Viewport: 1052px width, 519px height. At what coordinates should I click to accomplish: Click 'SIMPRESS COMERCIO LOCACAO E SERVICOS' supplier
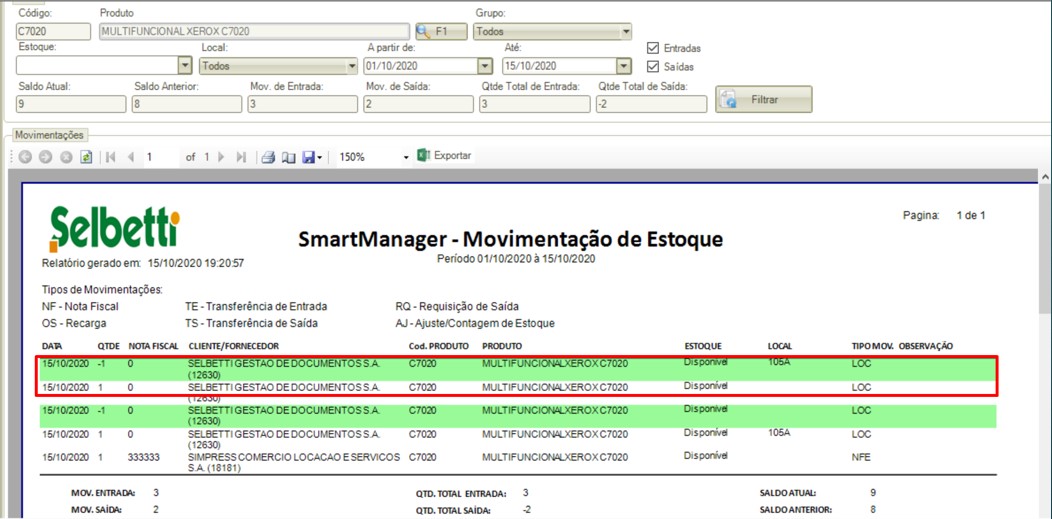294,457
